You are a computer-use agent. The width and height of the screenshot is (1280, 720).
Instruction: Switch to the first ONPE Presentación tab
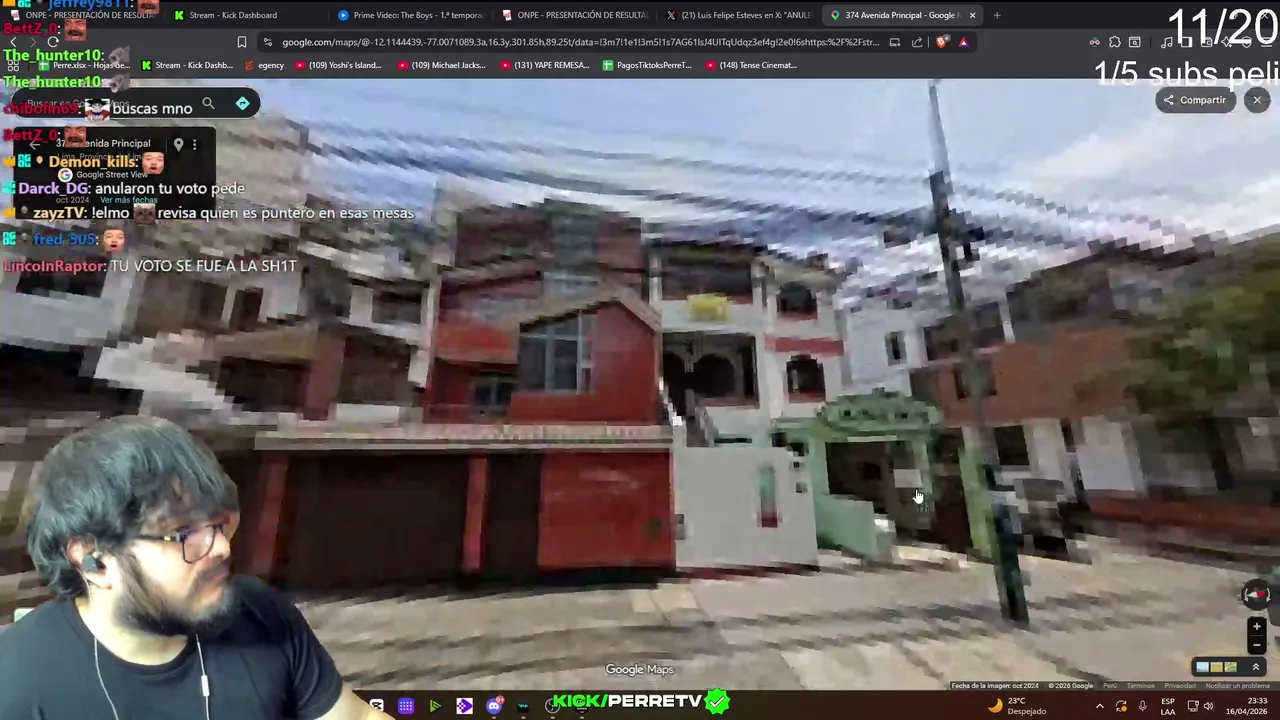coord(82,15)
